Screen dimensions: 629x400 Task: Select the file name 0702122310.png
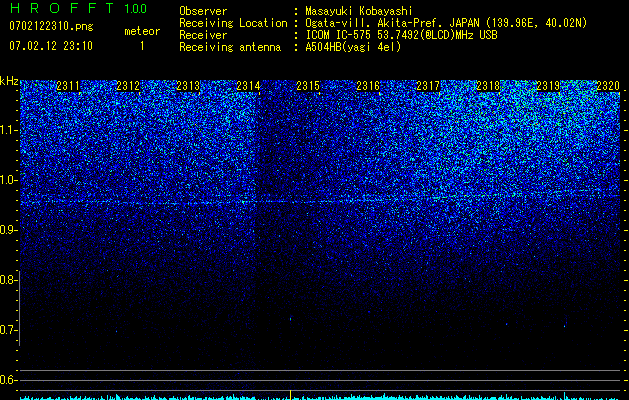[51, 26]
